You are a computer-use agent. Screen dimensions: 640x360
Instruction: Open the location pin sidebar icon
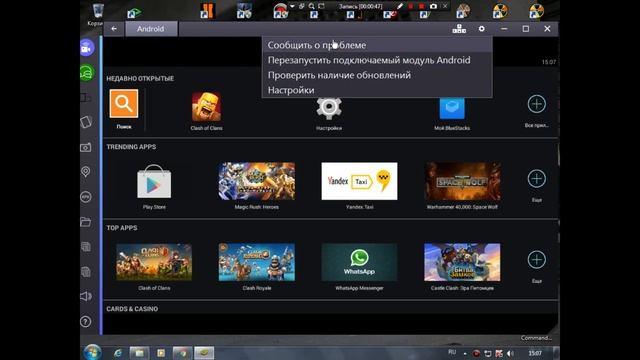(x=86, y=172)
